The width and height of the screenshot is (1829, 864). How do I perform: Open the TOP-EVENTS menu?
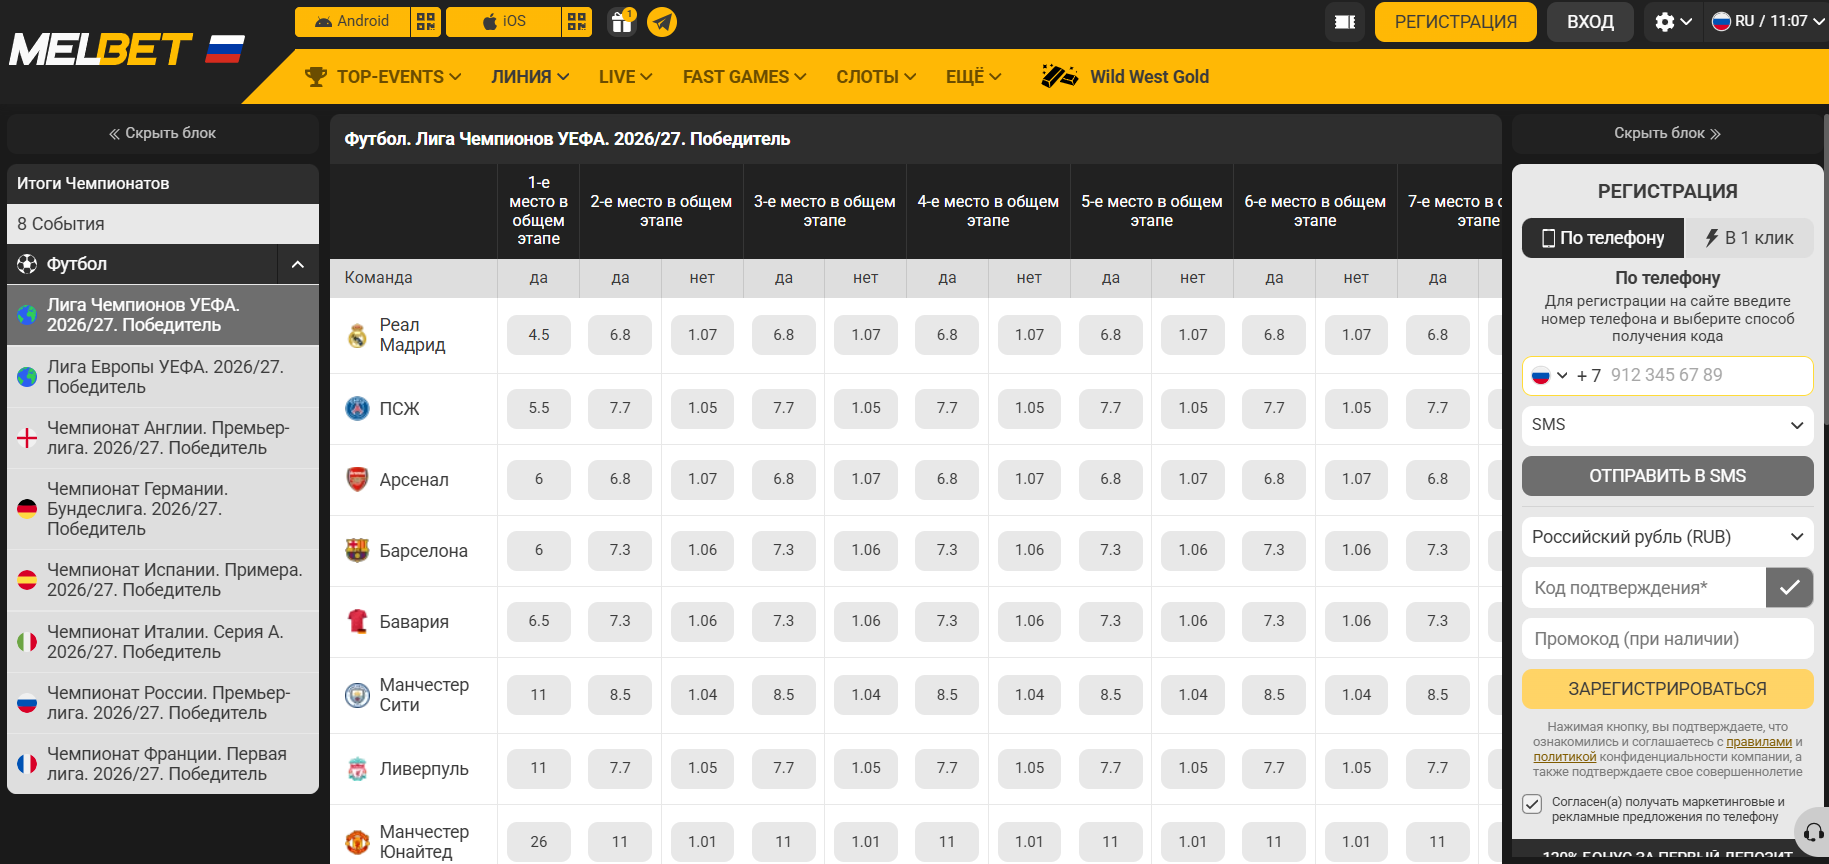click(x=383, y=77)
